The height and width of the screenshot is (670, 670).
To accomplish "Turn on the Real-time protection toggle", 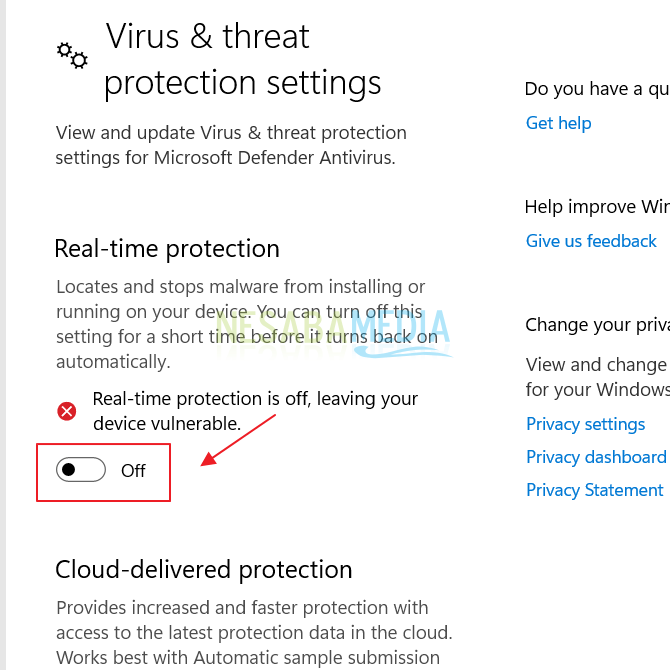I will coord(81,470).
